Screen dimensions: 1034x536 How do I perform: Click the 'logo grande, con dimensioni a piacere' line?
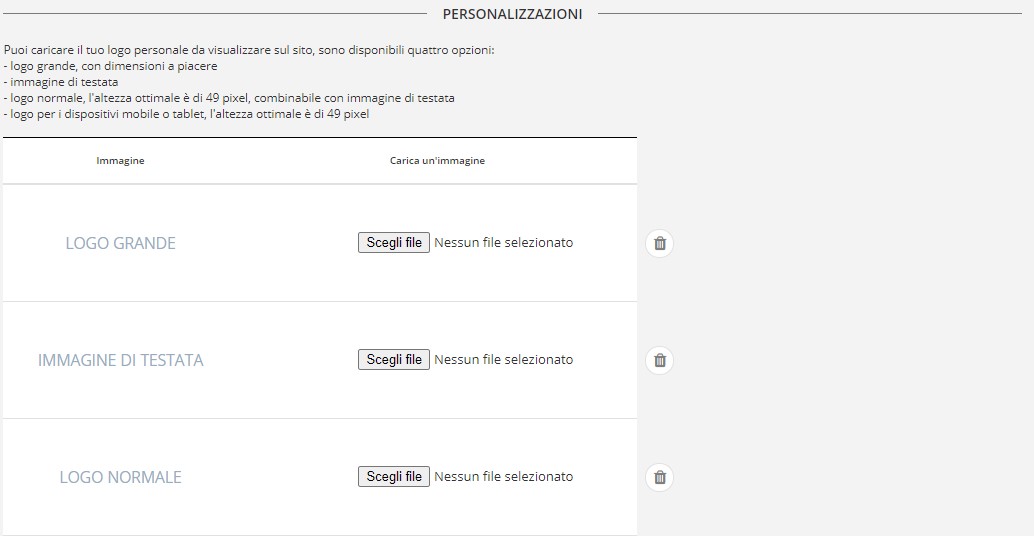tap(112, 65)
